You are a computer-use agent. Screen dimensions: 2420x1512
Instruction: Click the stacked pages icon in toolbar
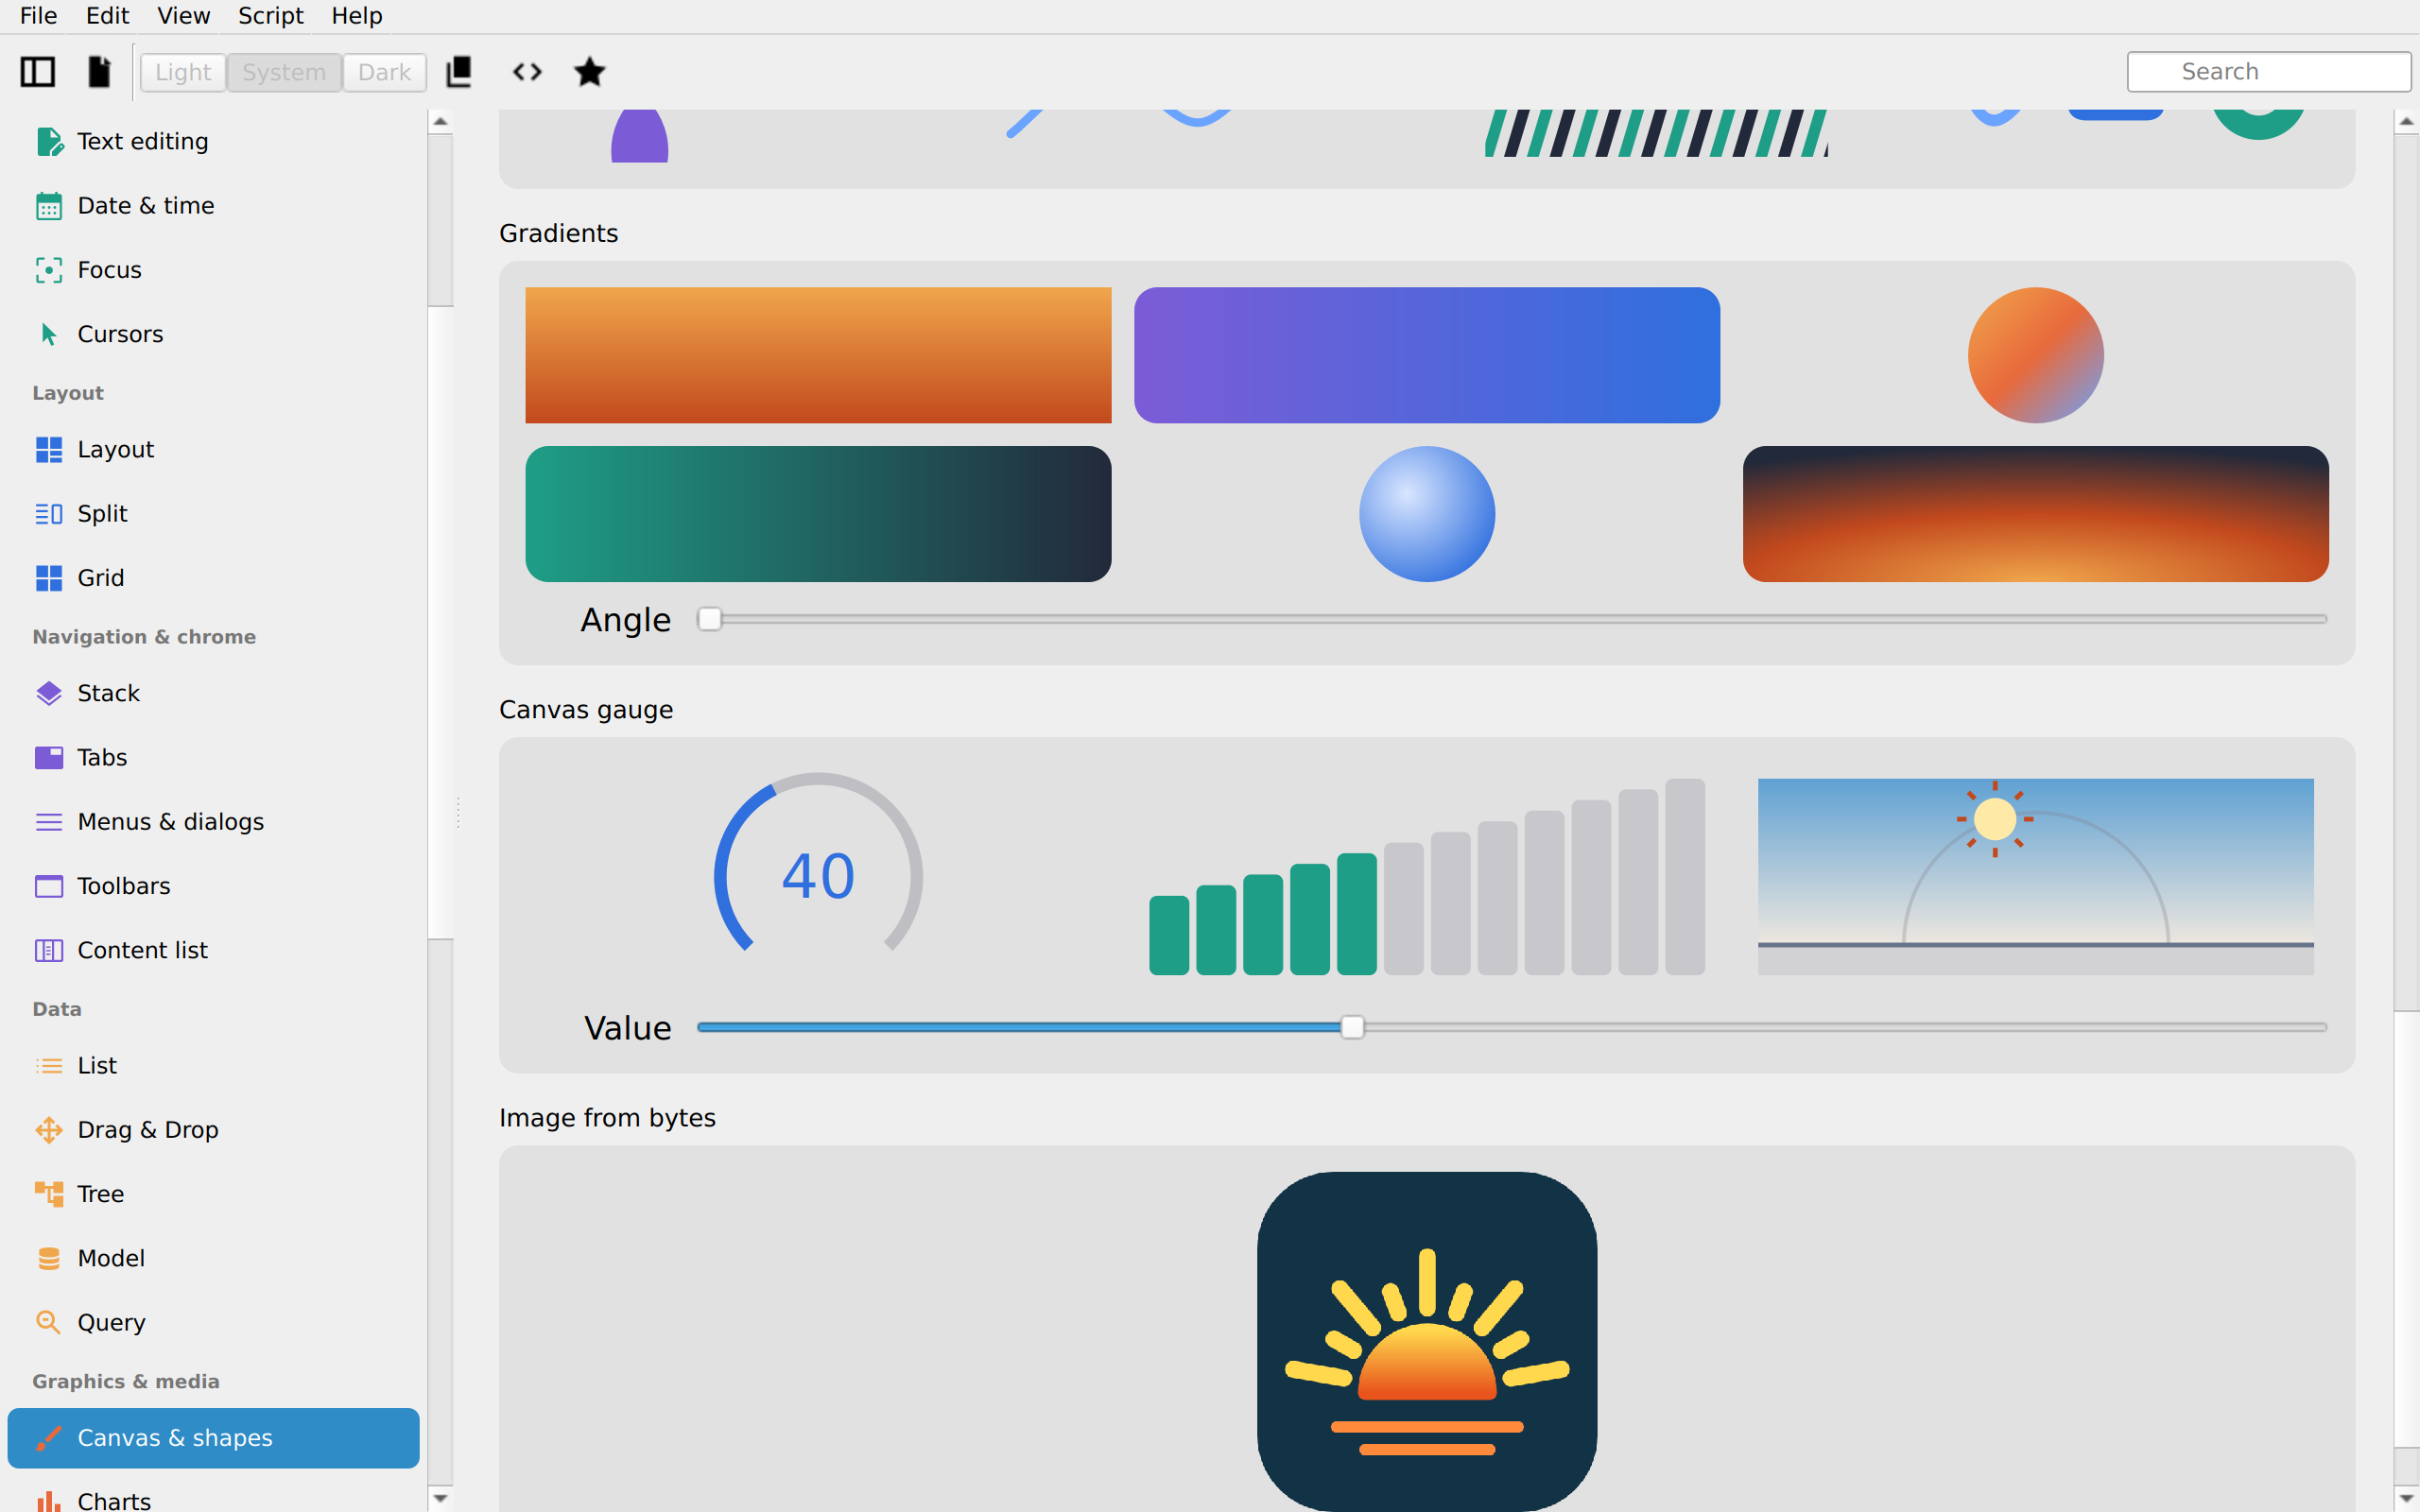tap(459, 72)
